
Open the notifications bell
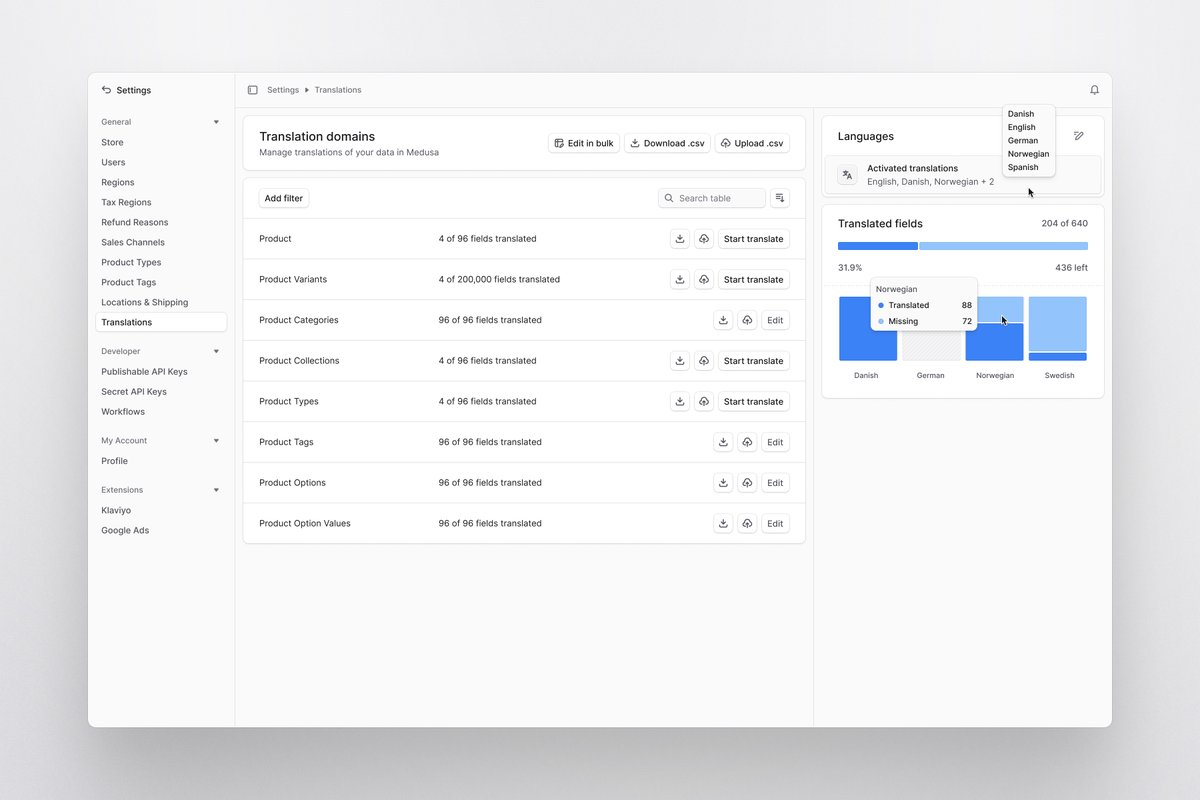pos(1094,90)
